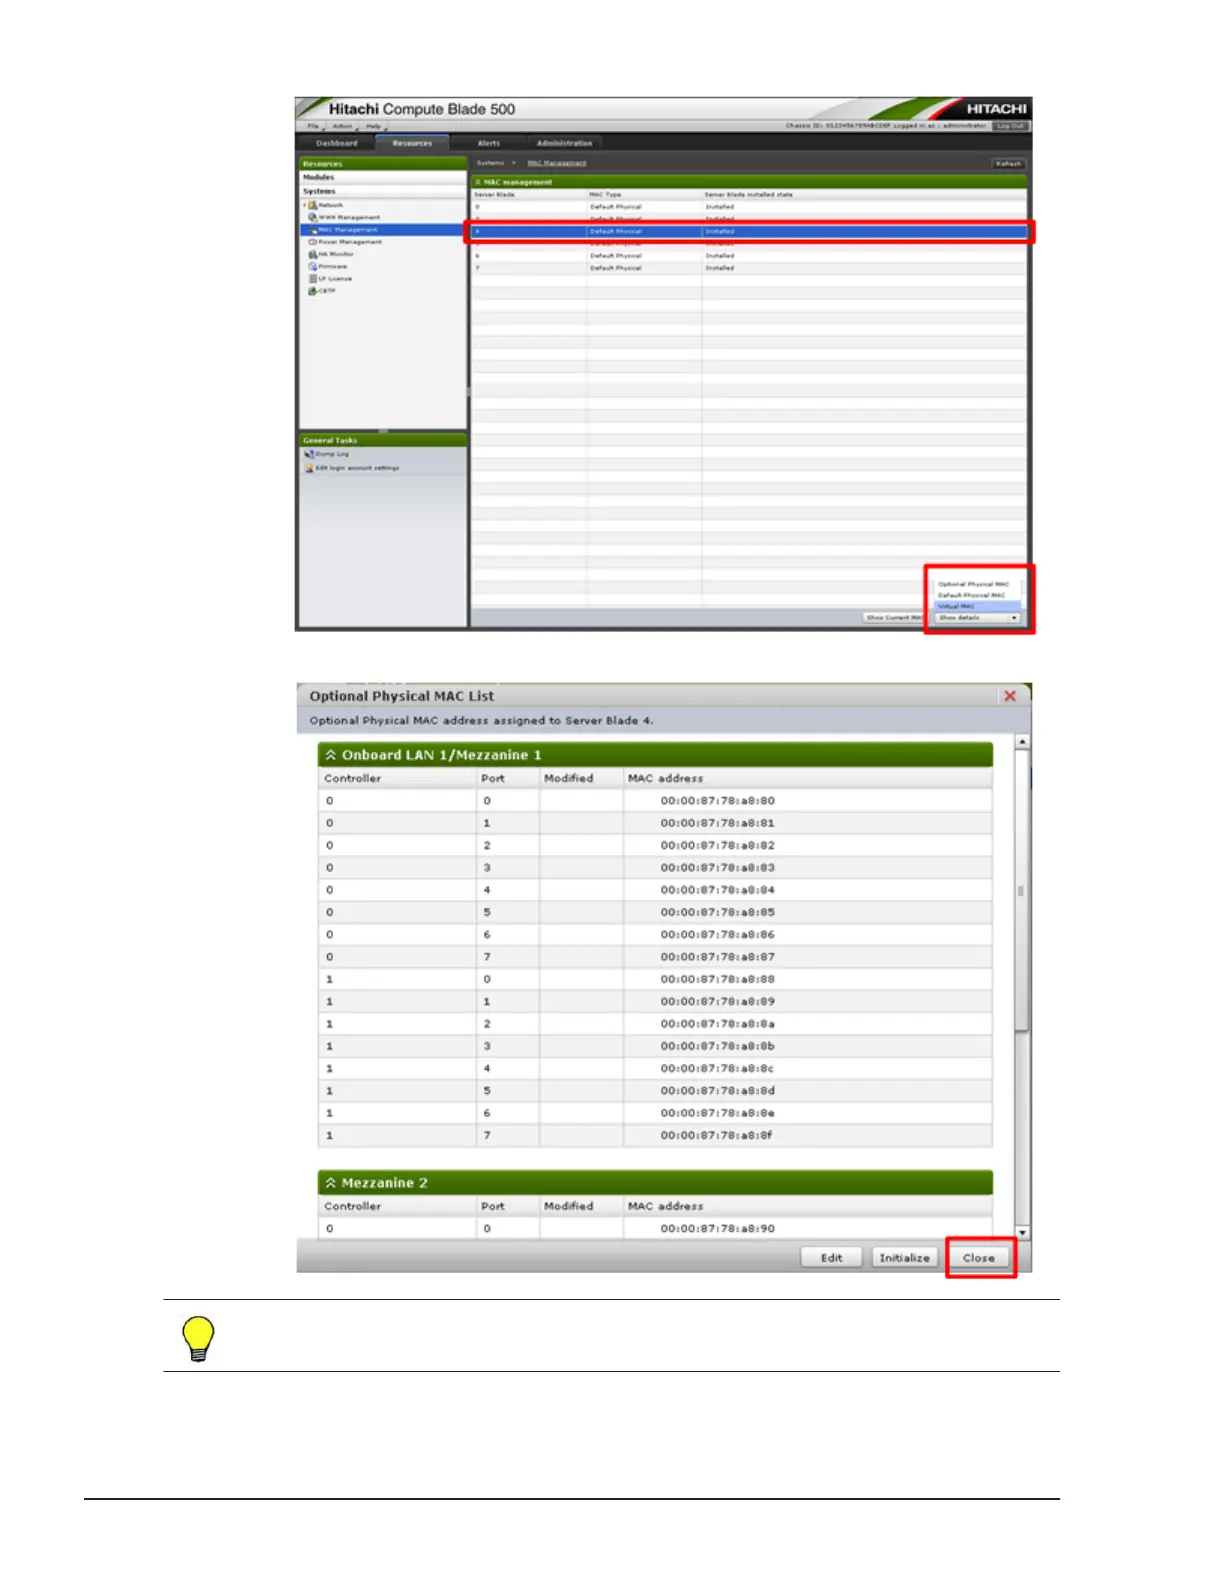Viewport: 1224px width, 1584px height.
Task: Open the Help menu
Action: 373,126
